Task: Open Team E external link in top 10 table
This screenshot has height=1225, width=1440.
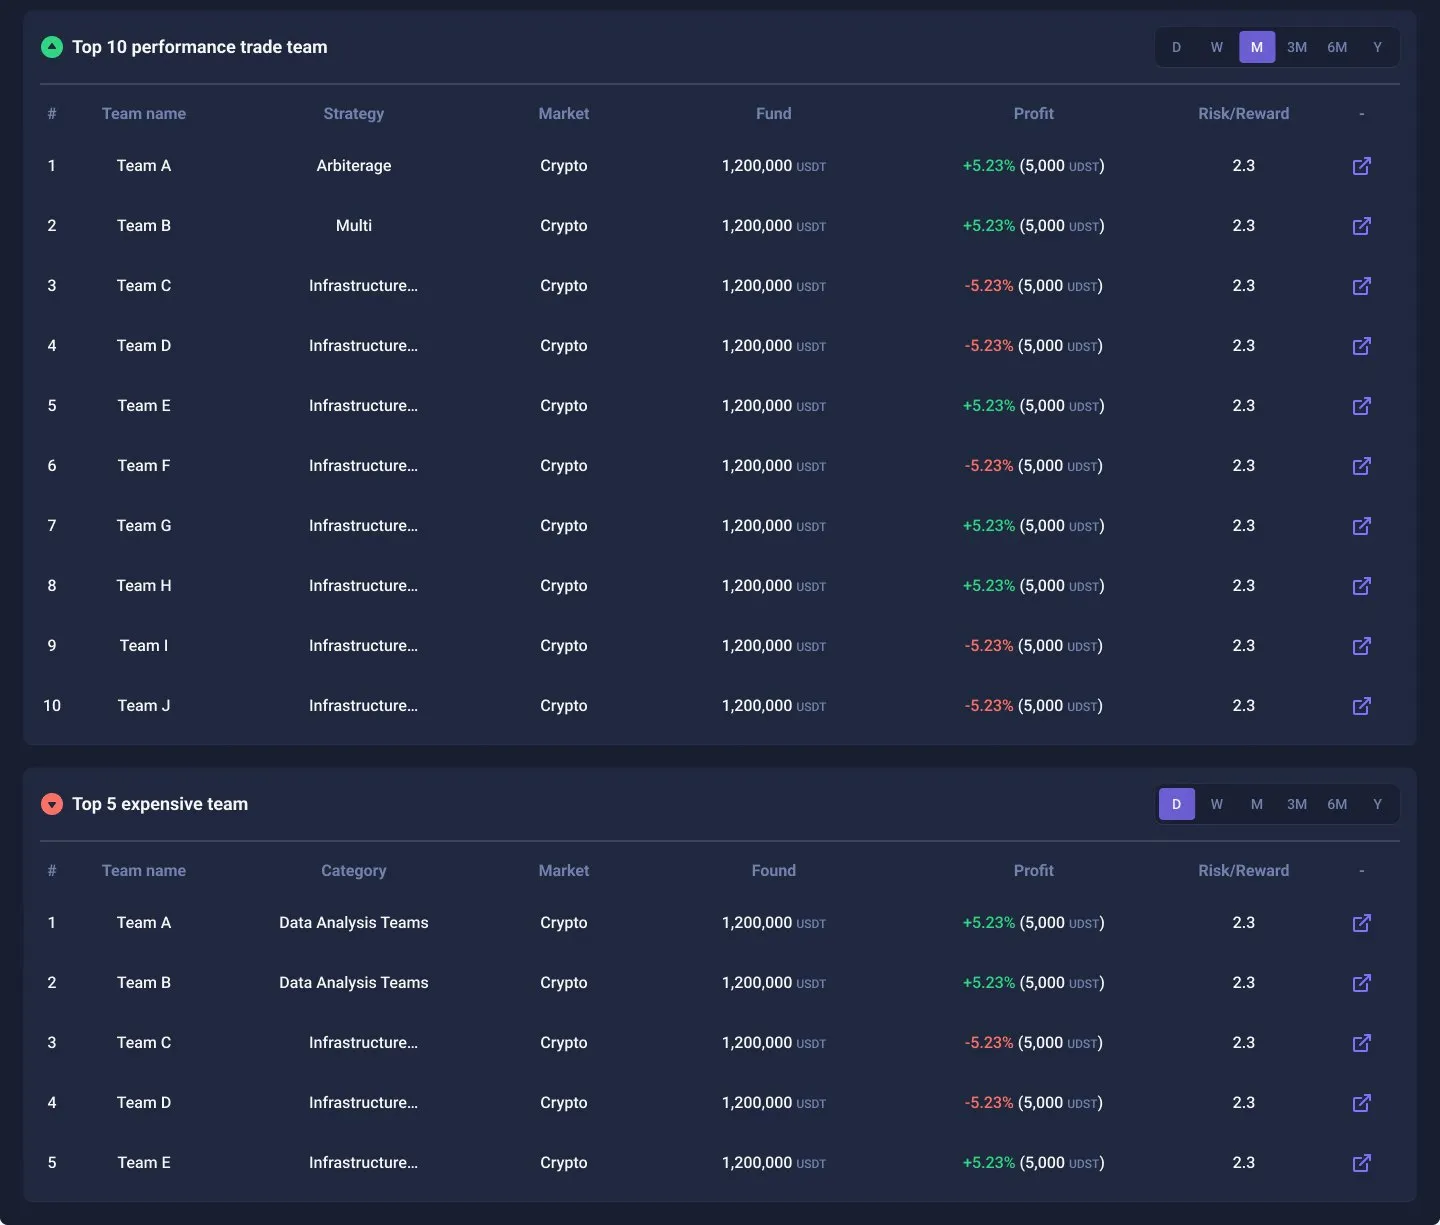Action: click(x=1361, y=406)
